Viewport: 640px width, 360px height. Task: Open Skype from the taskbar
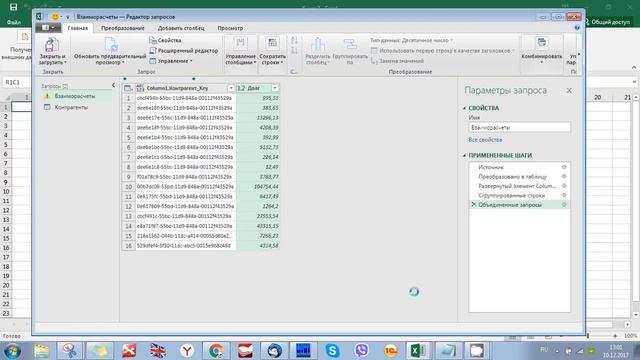332,350
